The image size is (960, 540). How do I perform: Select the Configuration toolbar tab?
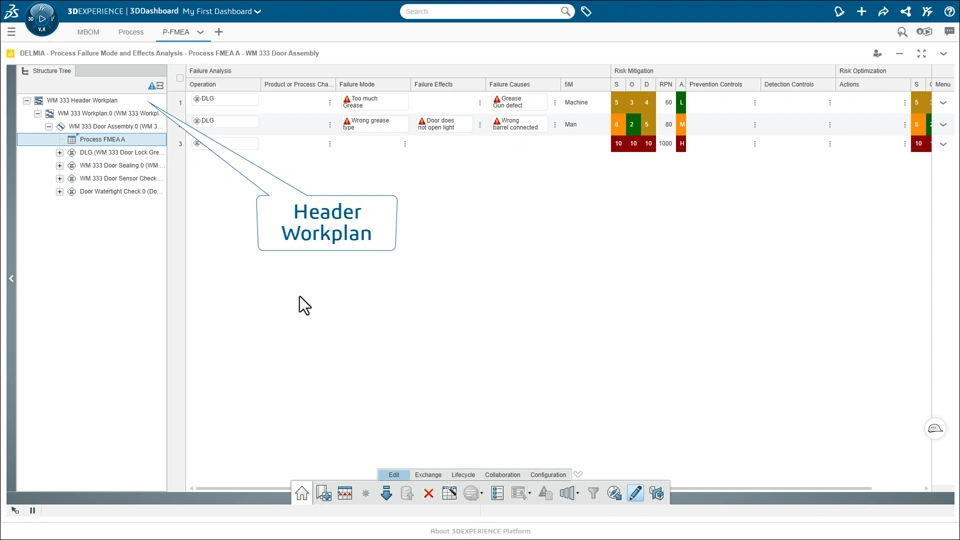(x=548, y=474)
